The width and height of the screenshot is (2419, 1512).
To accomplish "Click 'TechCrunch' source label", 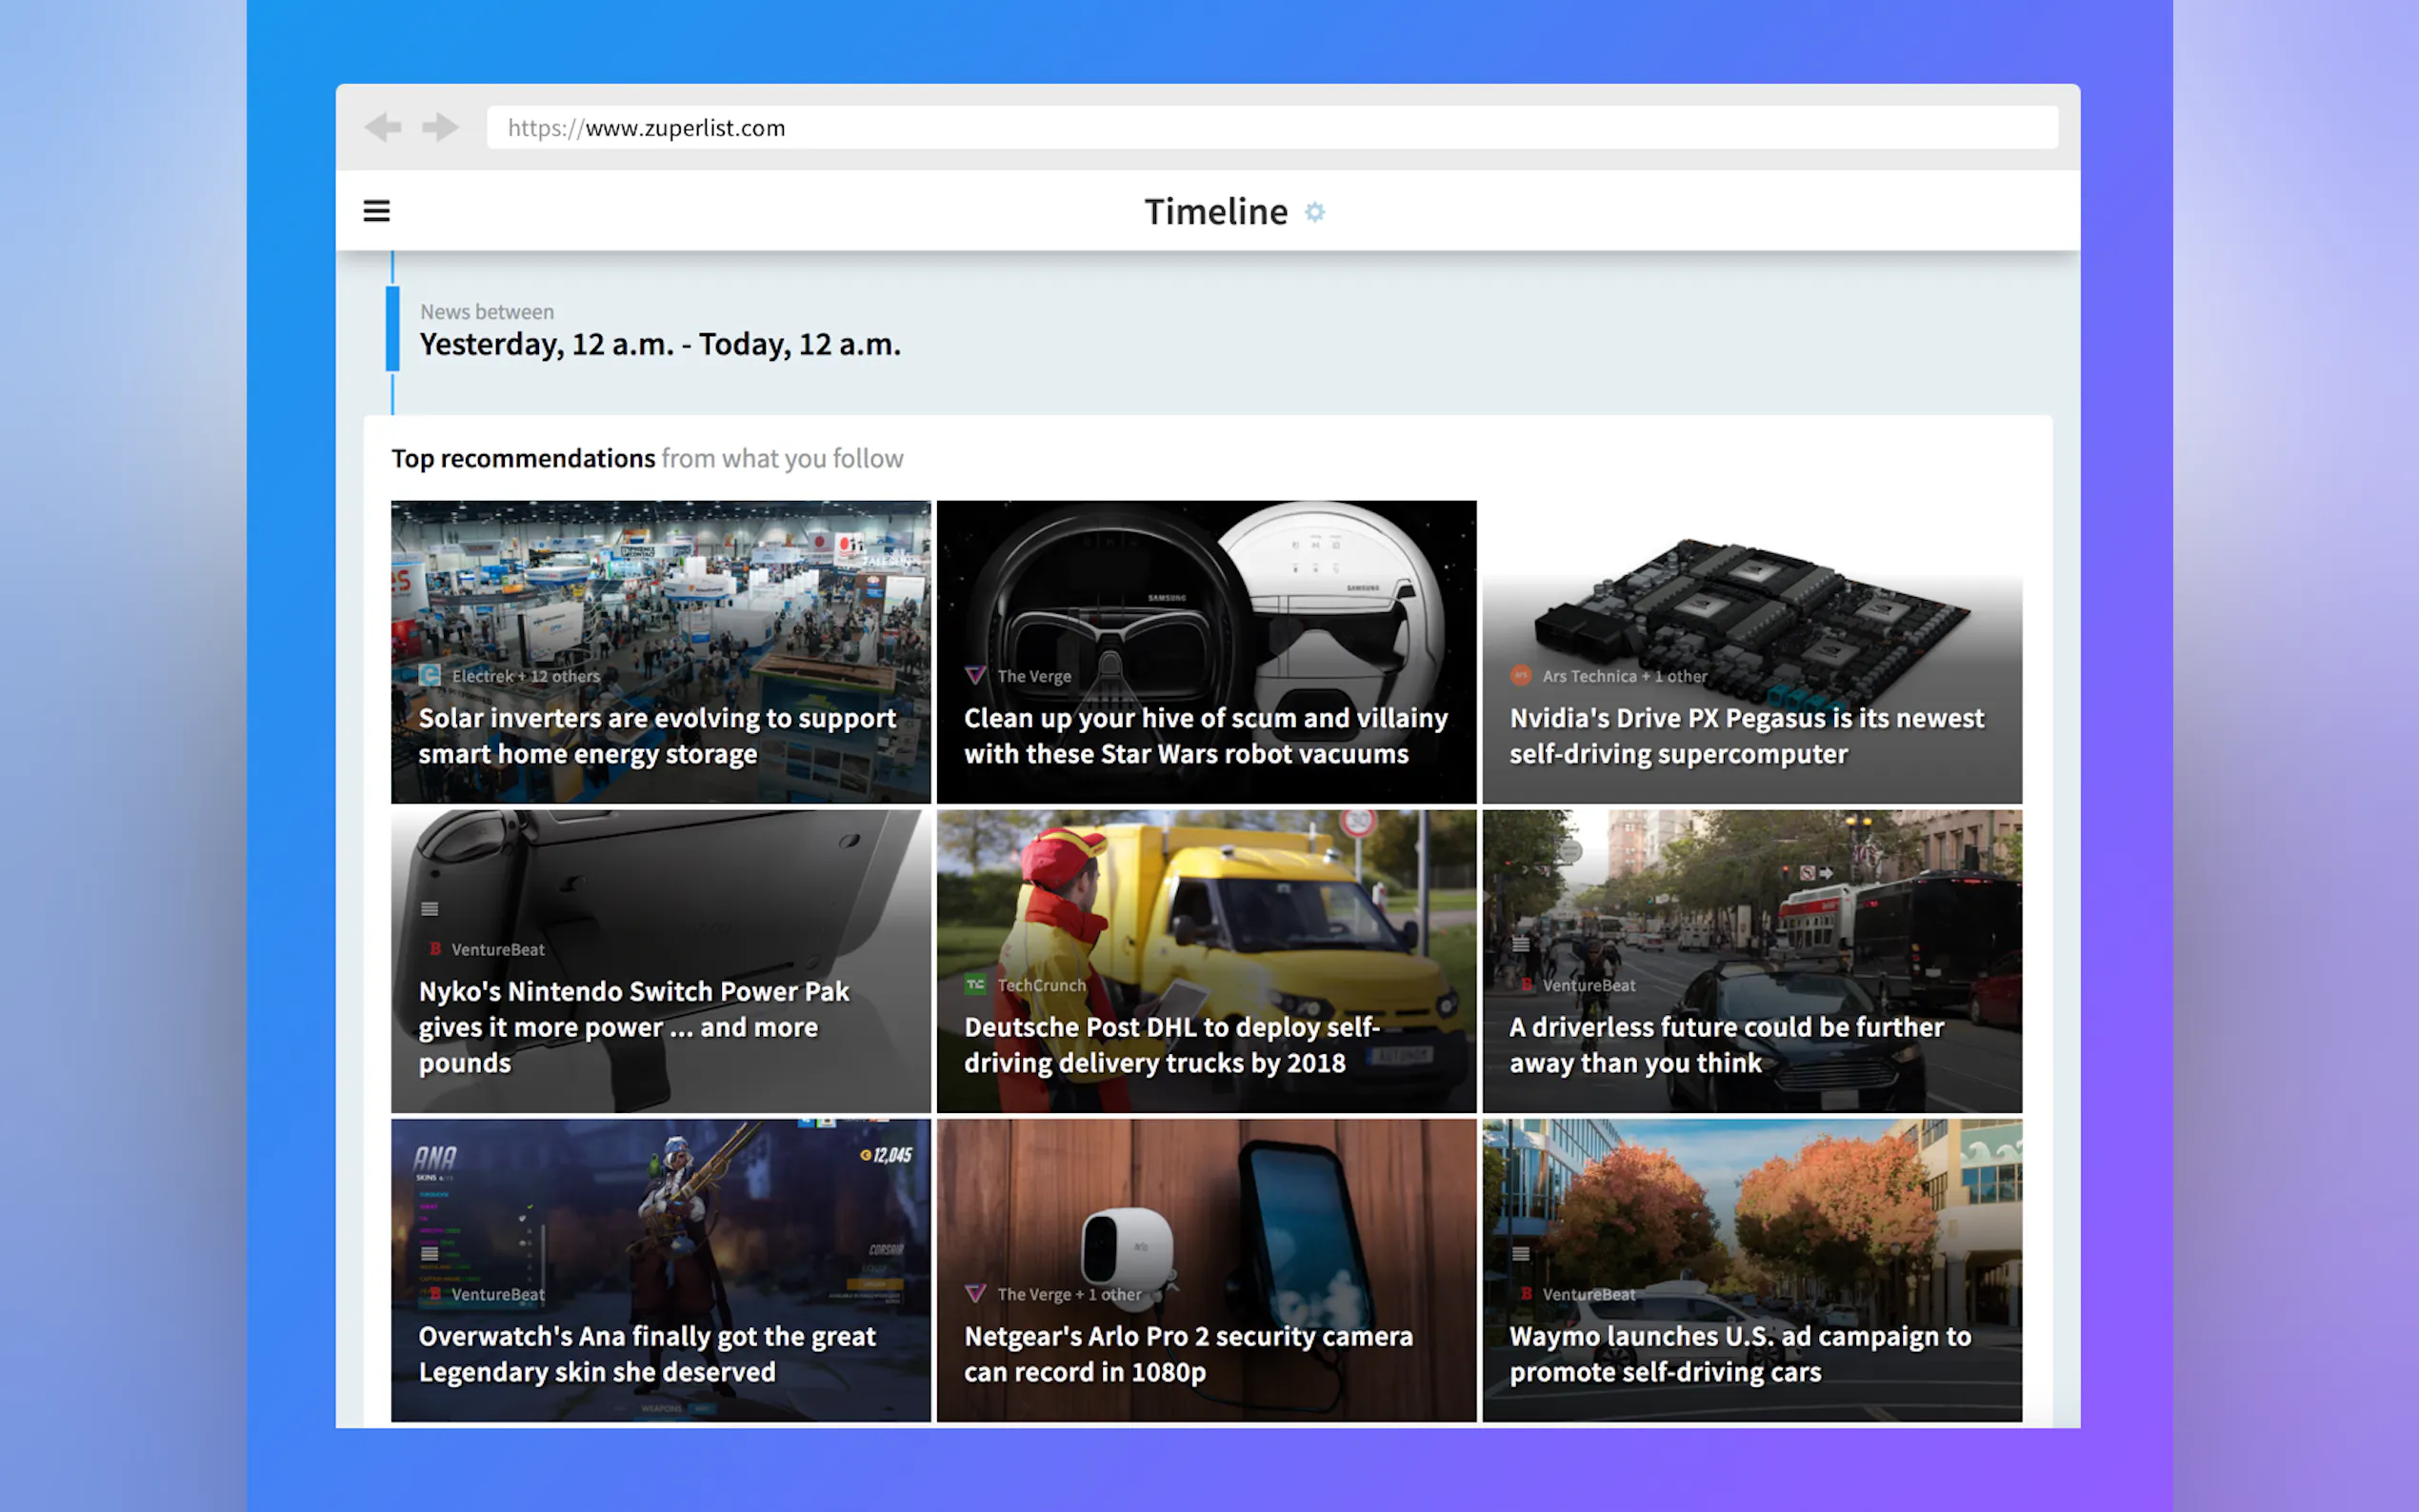I will 1041,985.
